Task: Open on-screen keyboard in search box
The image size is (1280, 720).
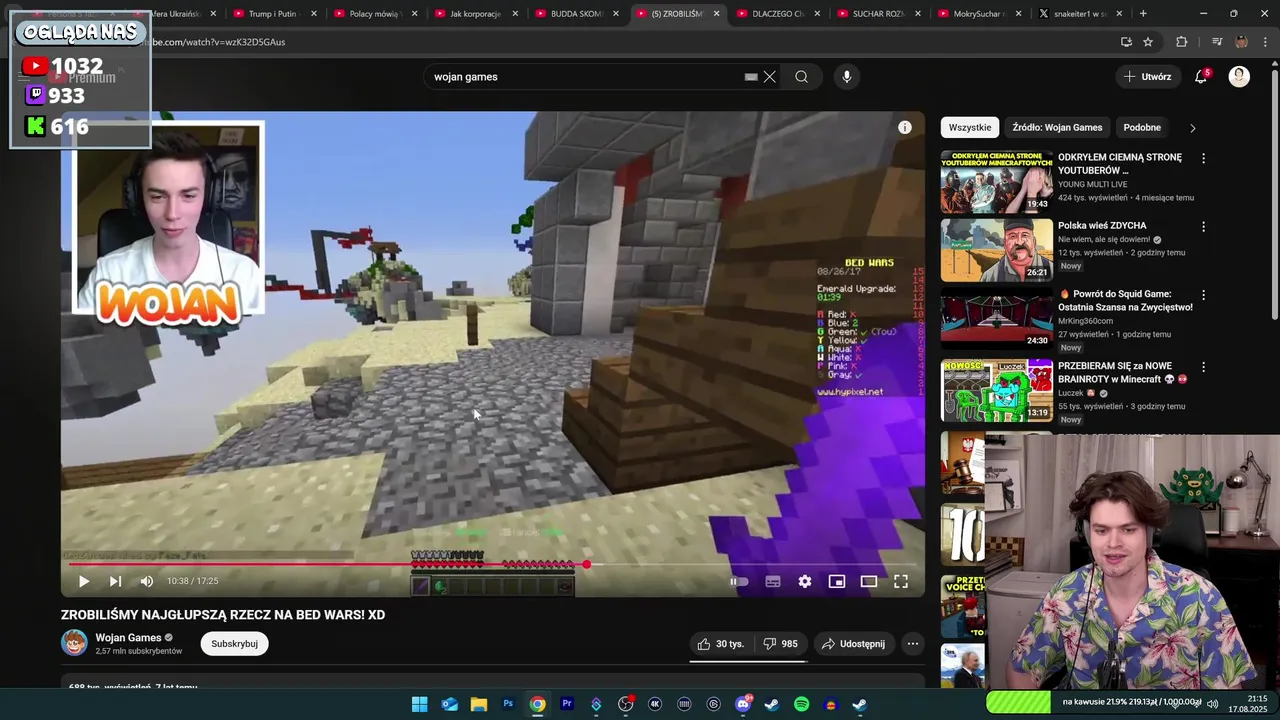Action: coord(751,77)
